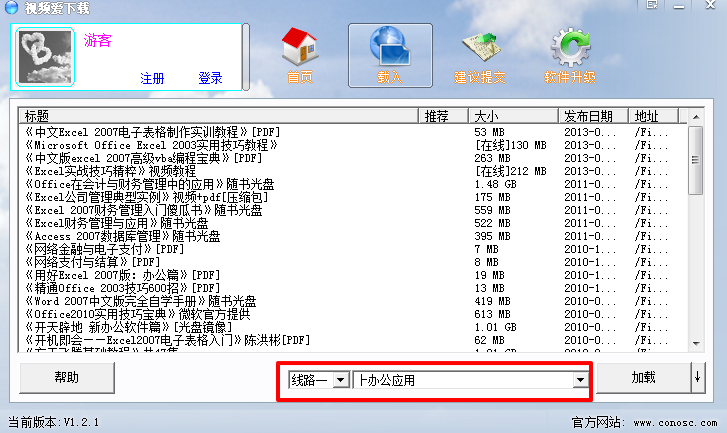Click the splitter bar beside the user panel
The height and width of the screenshot is (433, 727).
pos(246,57)
